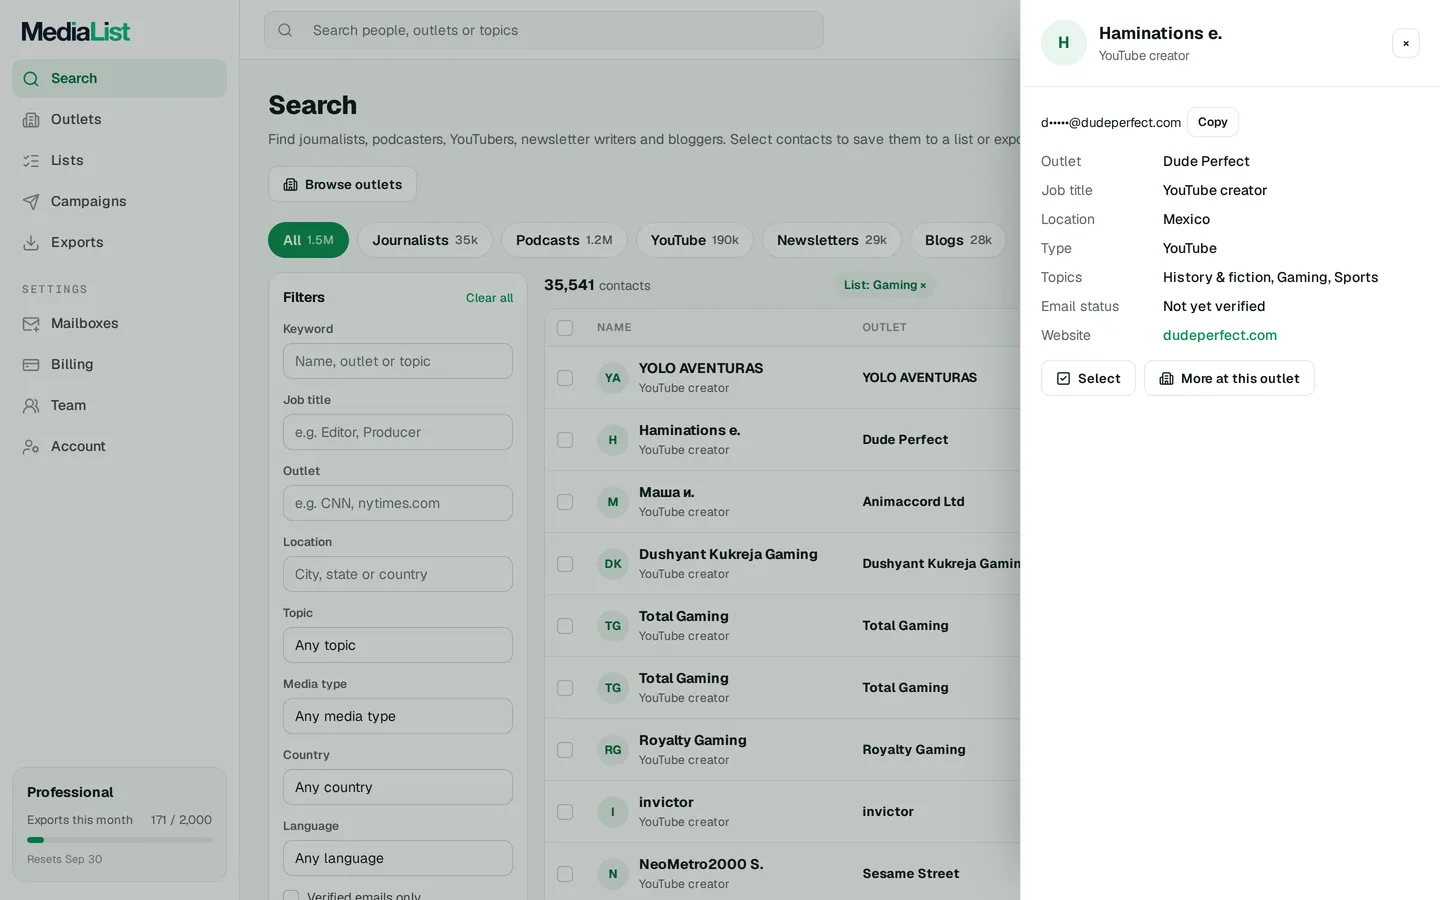Click the Billing card icon
Screen dimensions: 1440x900
[x=31, y=365]
